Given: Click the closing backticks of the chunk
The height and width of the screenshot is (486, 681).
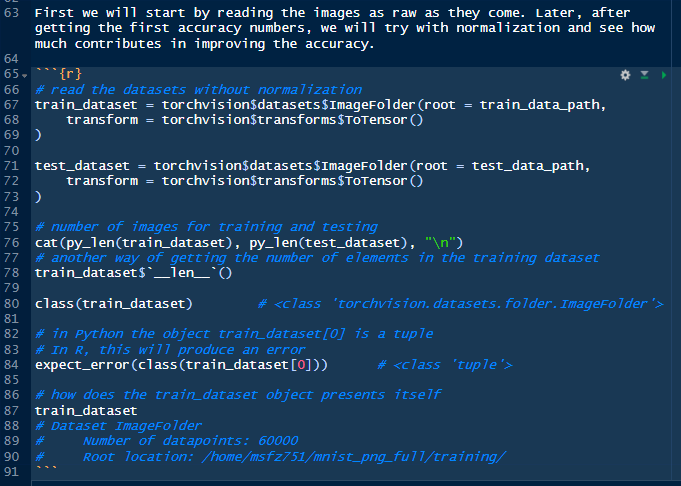Looking at the screenshot, I should pos(46,470).
